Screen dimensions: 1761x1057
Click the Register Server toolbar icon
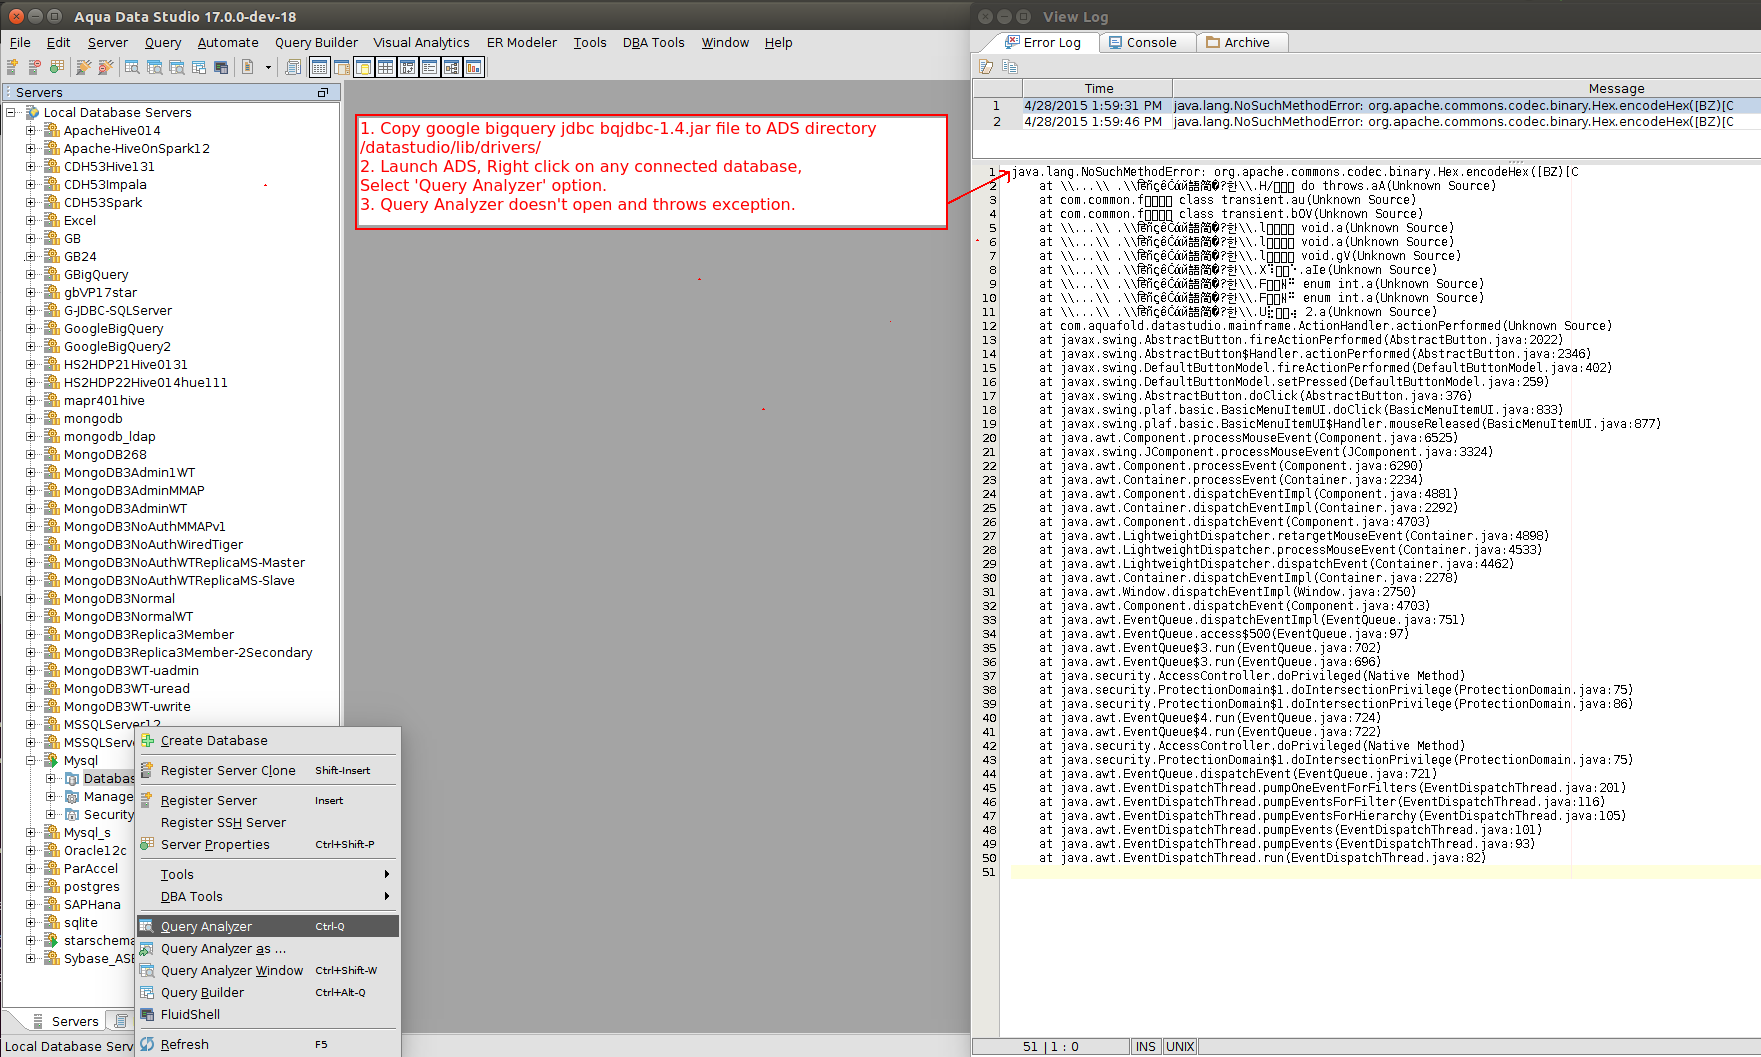(x=13, y=67)
